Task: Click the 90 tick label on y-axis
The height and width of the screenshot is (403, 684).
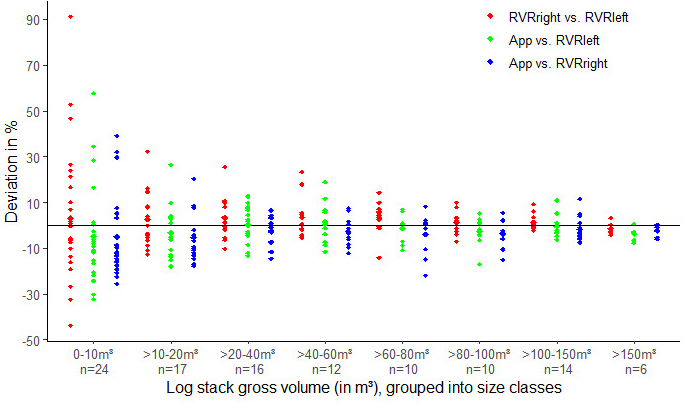Action: pyautogui.click(x=32, y=20)
